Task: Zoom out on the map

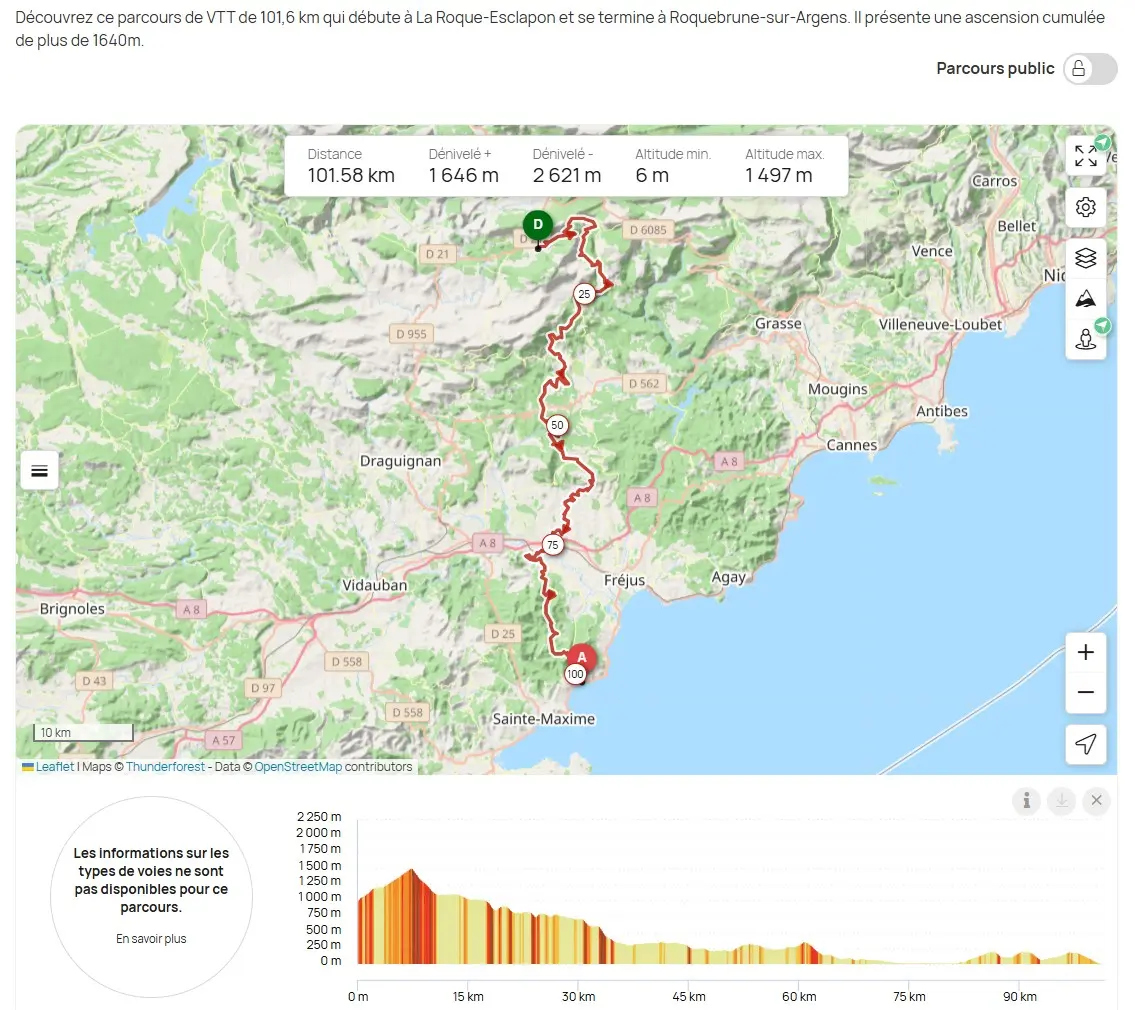Action: pos(1085,693)
